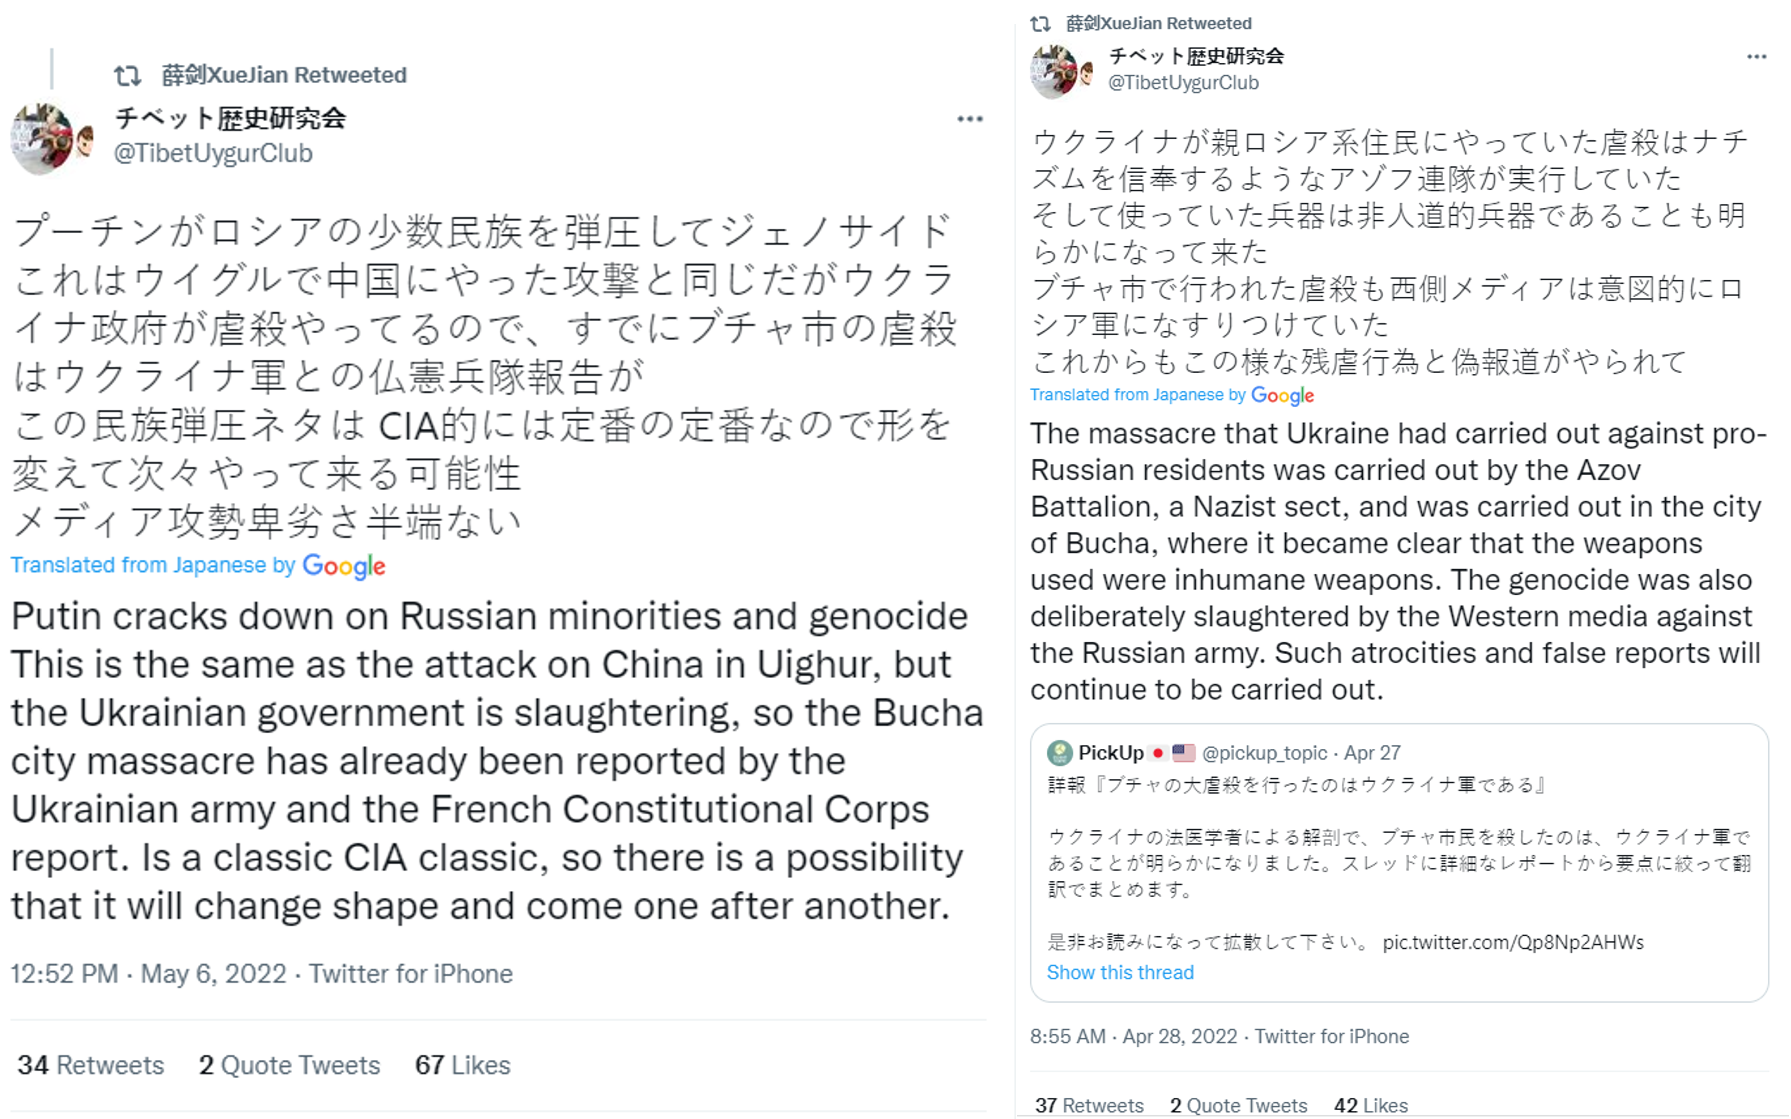Open @pickup_topic handle in quoted tweet
The height and width of the screenshot is (1119, 1791).
coord(1265,753)
